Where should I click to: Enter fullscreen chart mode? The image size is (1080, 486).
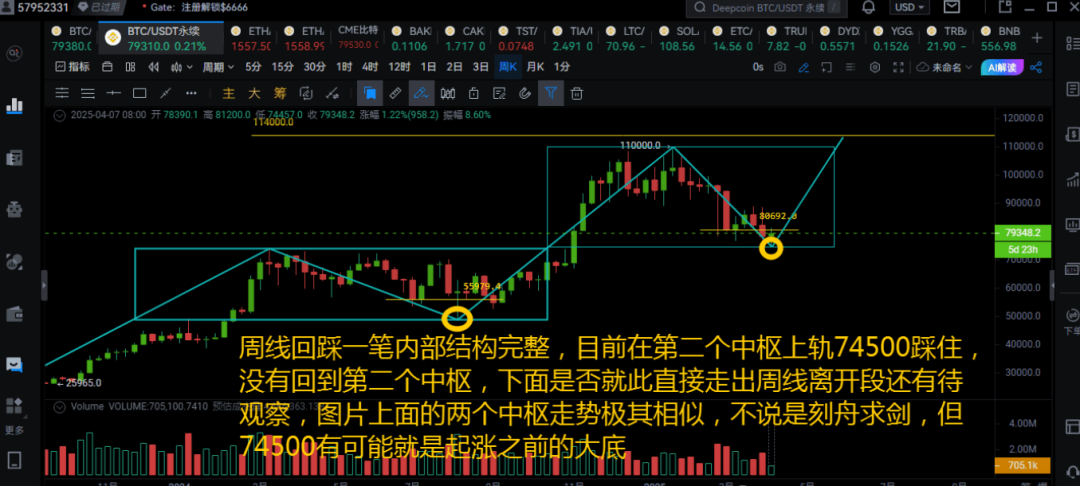897,67
